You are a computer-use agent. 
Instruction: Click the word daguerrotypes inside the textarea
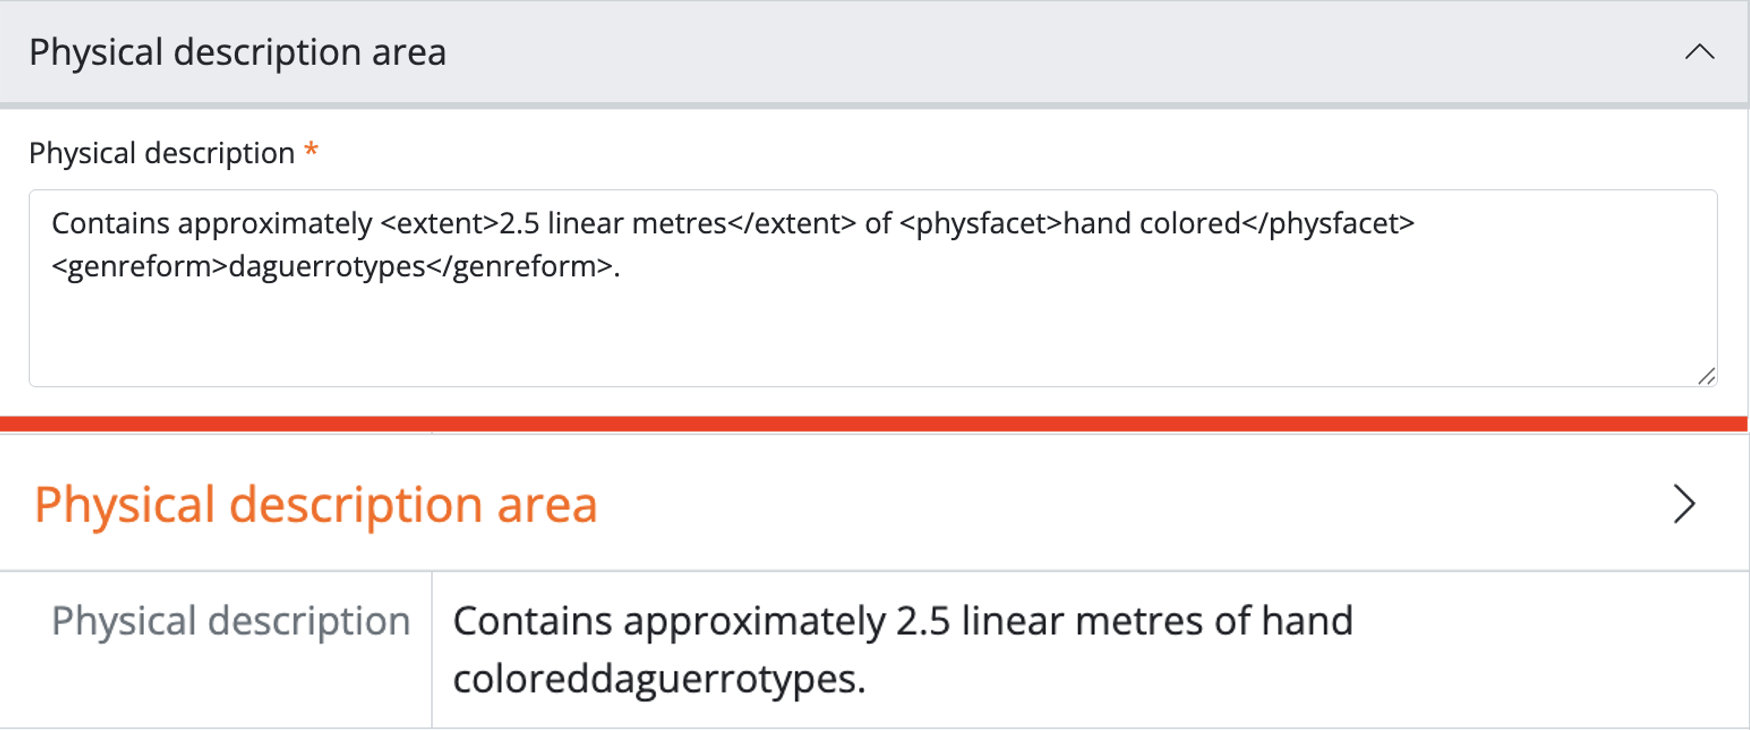tap(327, 267)
